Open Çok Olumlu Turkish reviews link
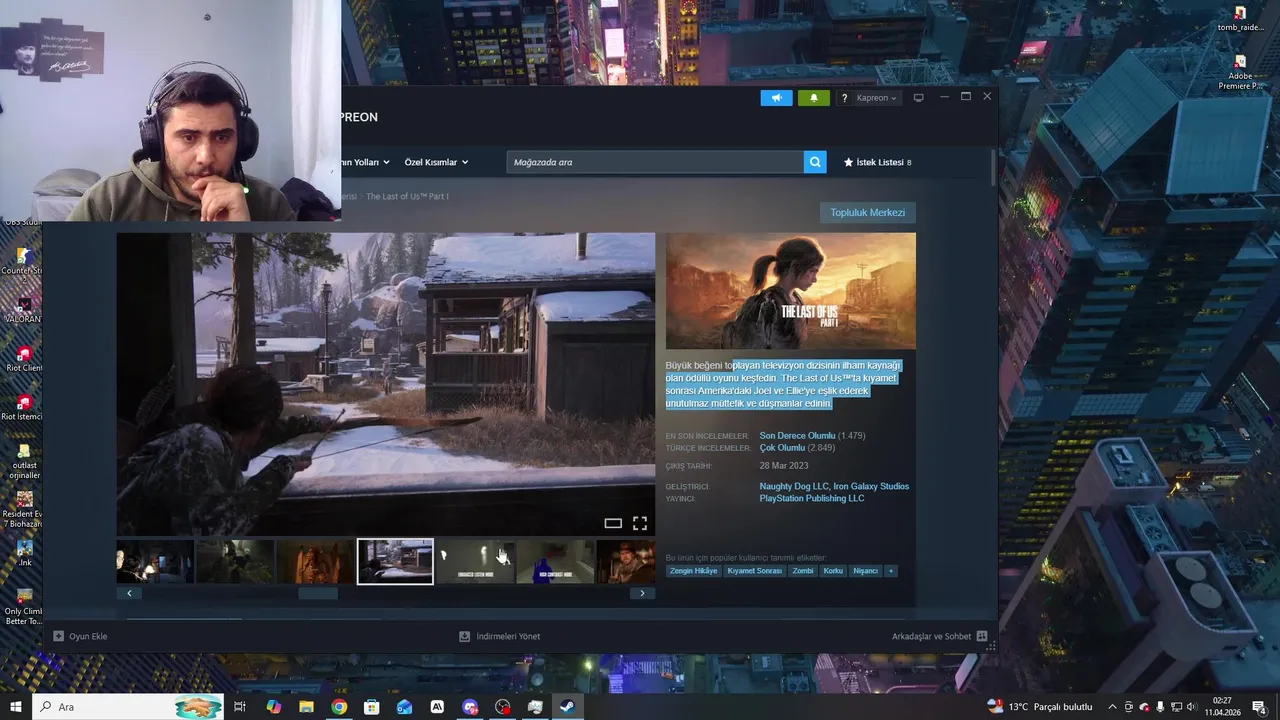The height and width of the screenshot is (720, 1280). 782,448
